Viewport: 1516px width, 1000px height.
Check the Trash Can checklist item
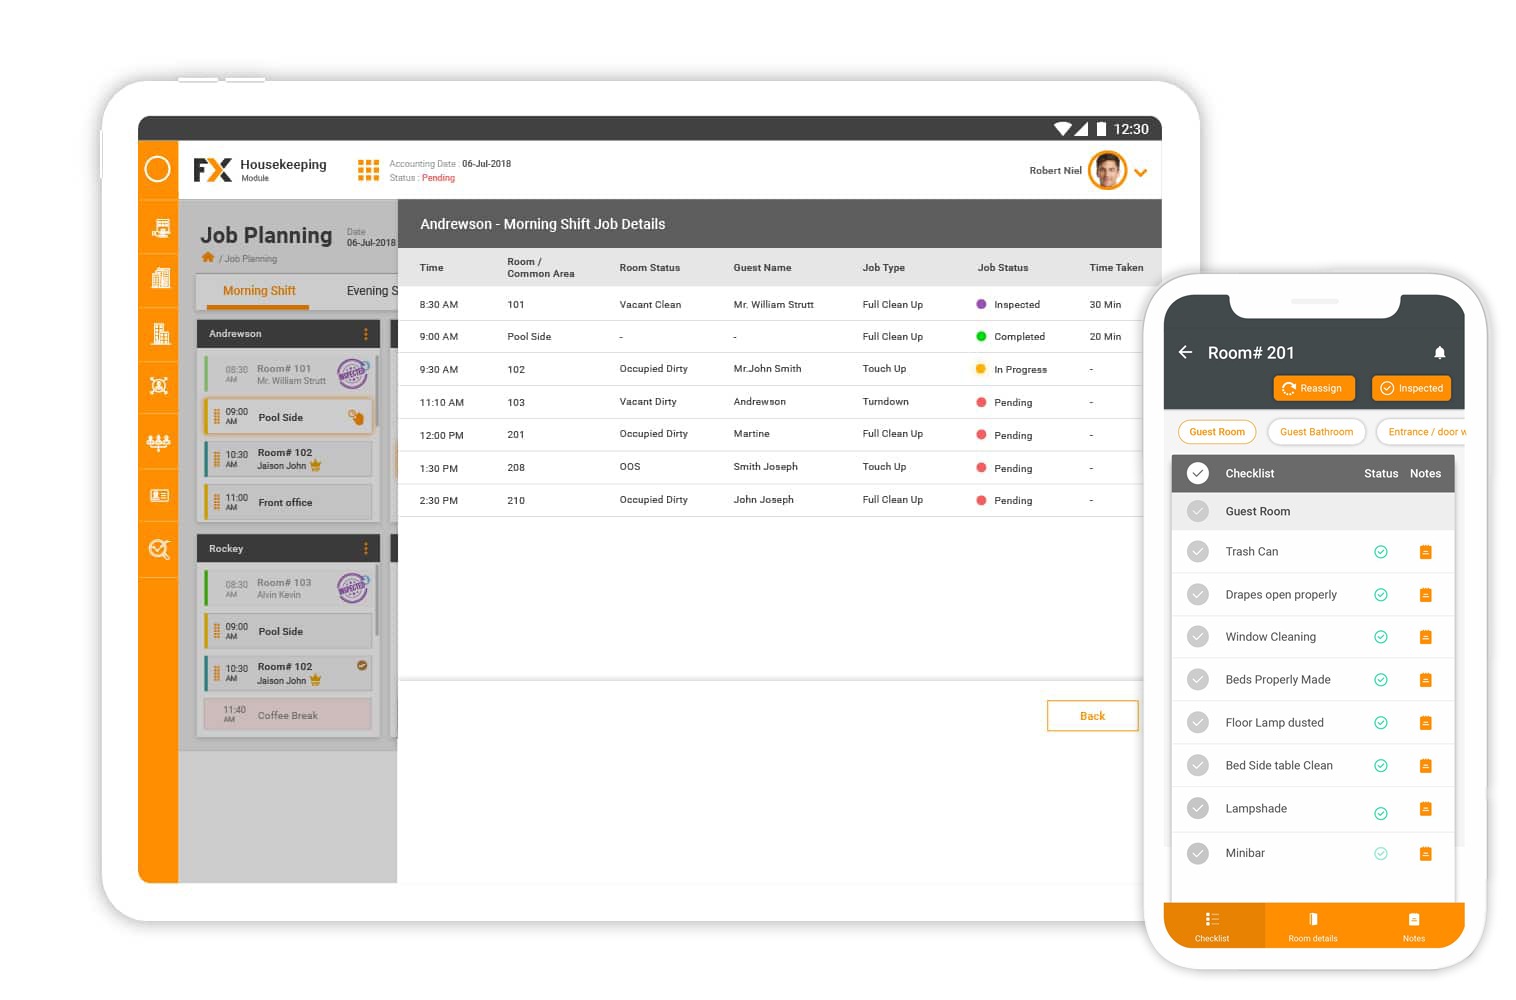1197,551
